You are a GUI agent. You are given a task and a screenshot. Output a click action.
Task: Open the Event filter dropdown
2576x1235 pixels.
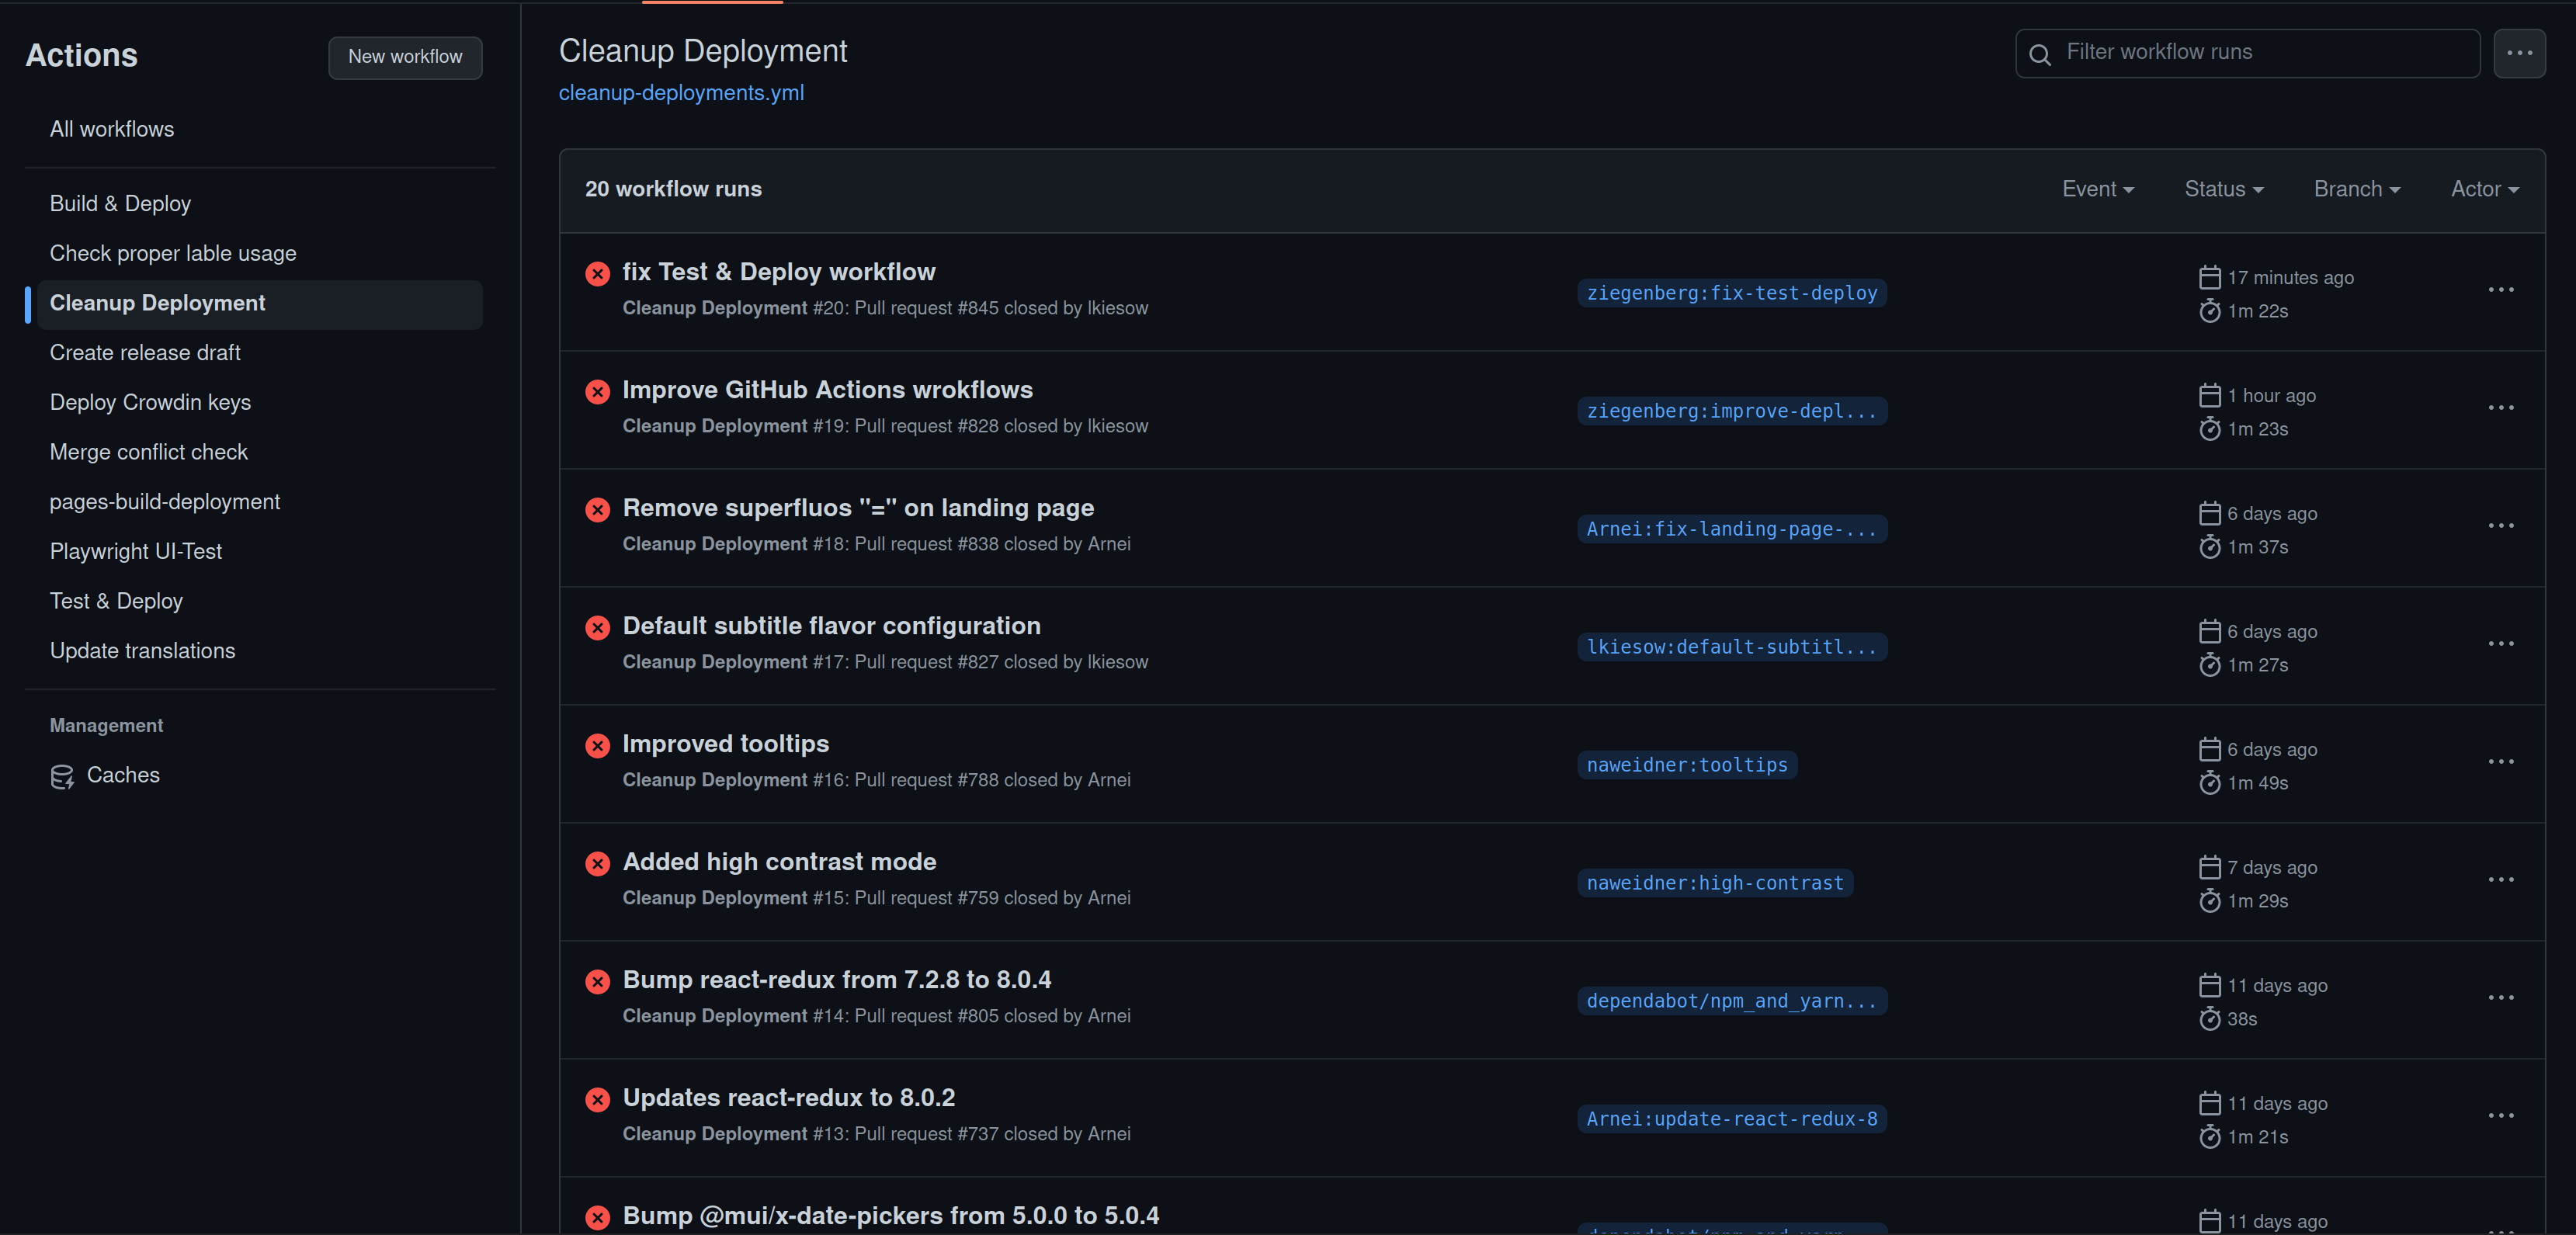pos(2097,189)
